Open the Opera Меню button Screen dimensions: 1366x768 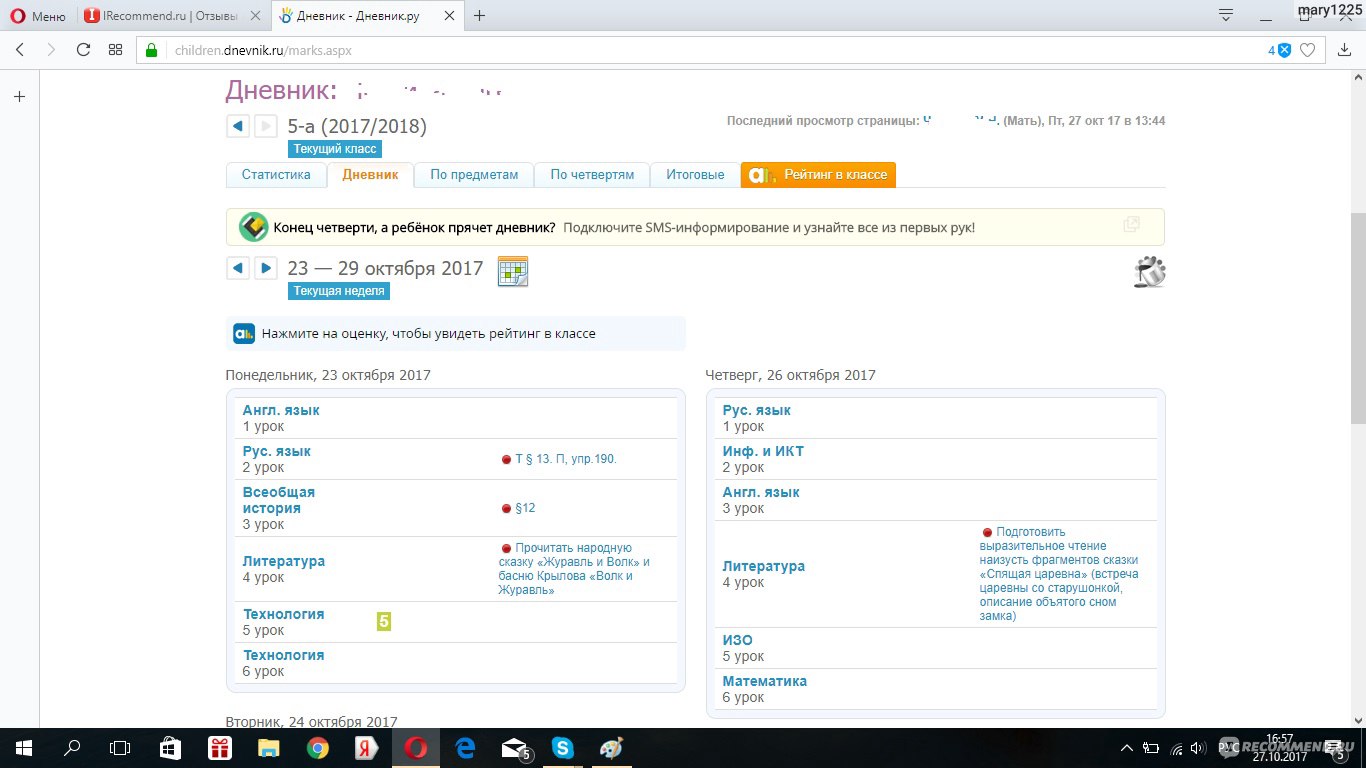pyautogui.click(x=38, y=16)
